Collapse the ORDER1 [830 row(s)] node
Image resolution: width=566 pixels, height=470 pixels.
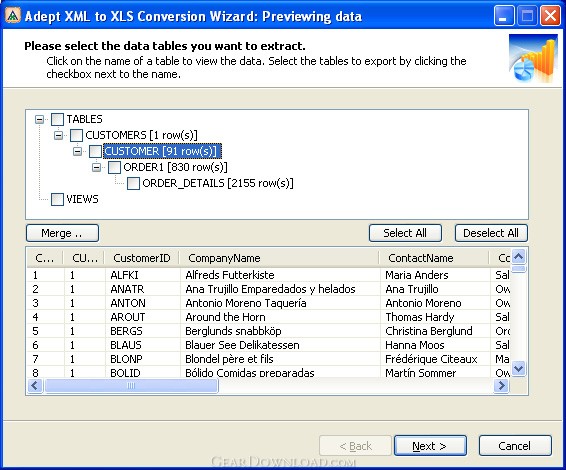coord(96,167)
